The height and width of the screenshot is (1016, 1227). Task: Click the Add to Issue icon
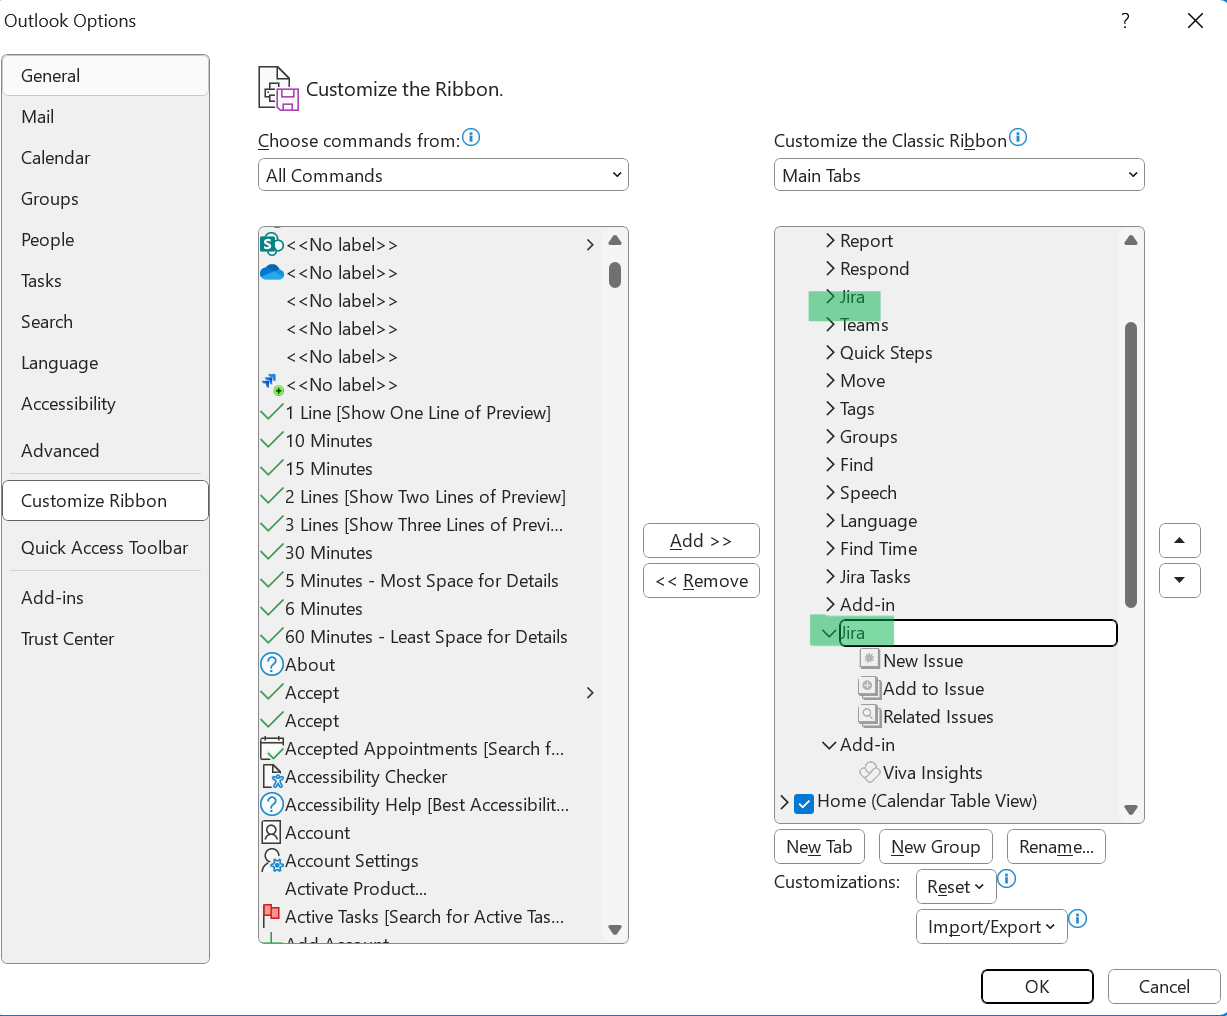pos(869,688)
